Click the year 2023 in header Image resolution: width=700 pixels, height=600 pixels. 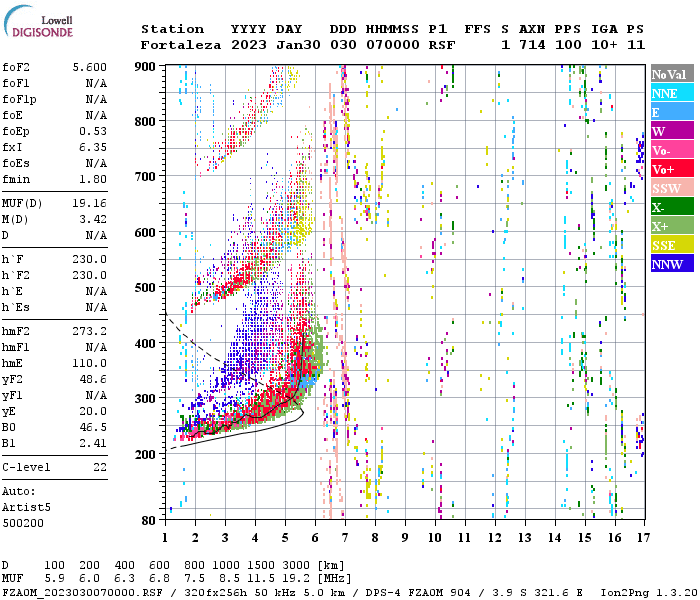point(249,45)
